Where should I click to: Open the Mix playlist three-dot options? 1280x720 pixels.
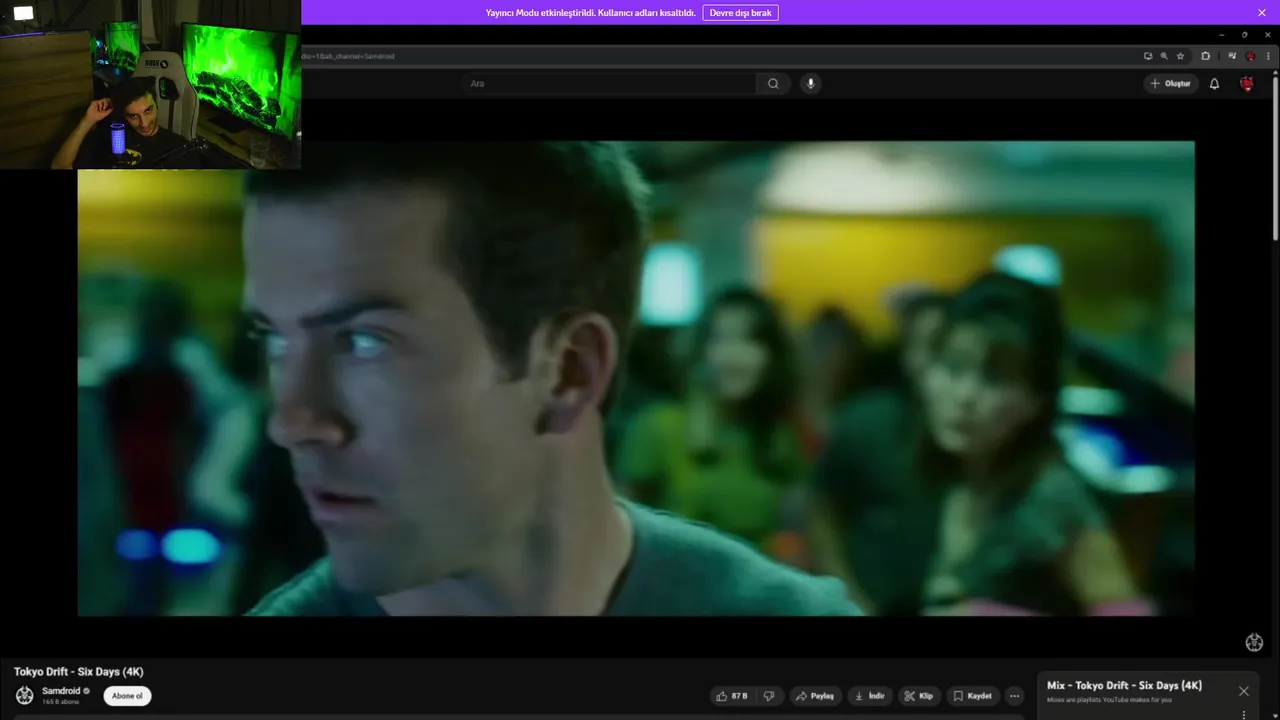[1244, 714]
